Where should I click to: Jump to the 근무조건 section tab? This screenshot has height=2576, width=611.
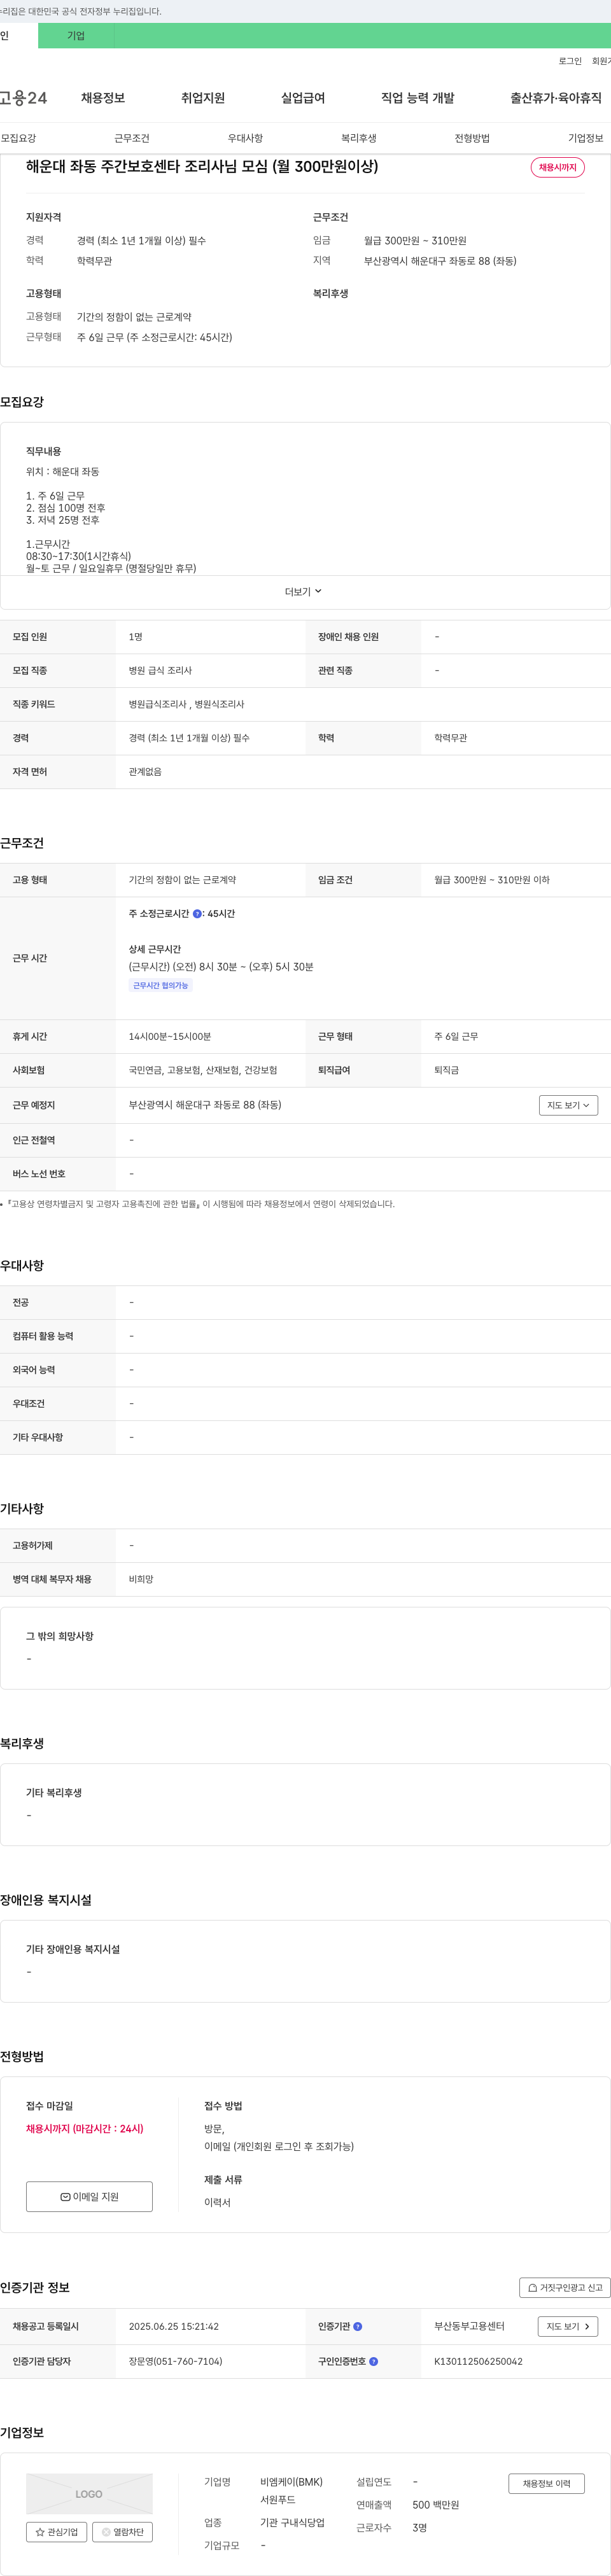[132, 139]
